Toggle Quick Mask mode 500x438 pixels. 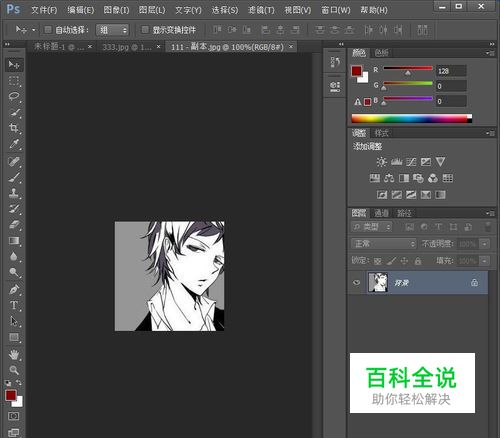click(14, 416)
